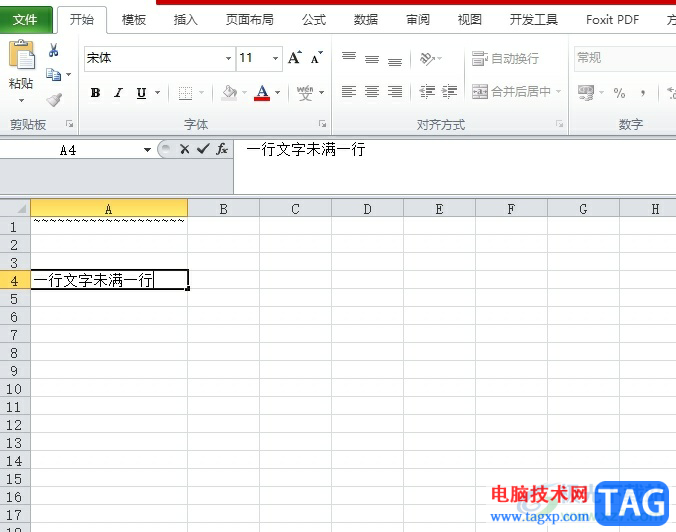Align text to vertical middle
This screenshot has height=532, width=676.
(x=372, y=58)
